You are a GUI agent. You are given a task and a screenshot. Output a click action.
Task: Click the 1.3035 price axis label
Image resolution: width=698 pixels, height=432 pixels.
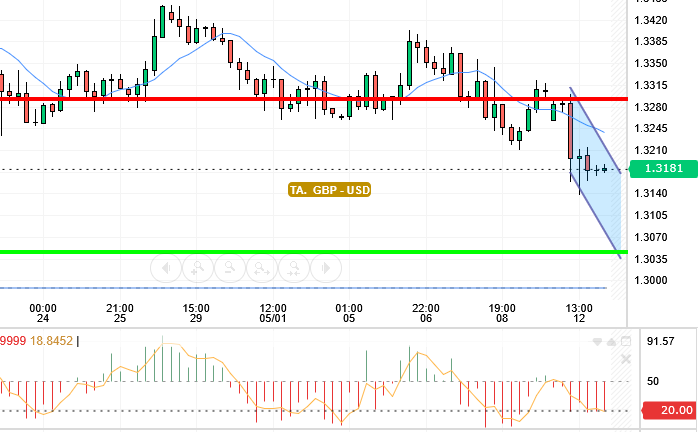tap(651, 259)
